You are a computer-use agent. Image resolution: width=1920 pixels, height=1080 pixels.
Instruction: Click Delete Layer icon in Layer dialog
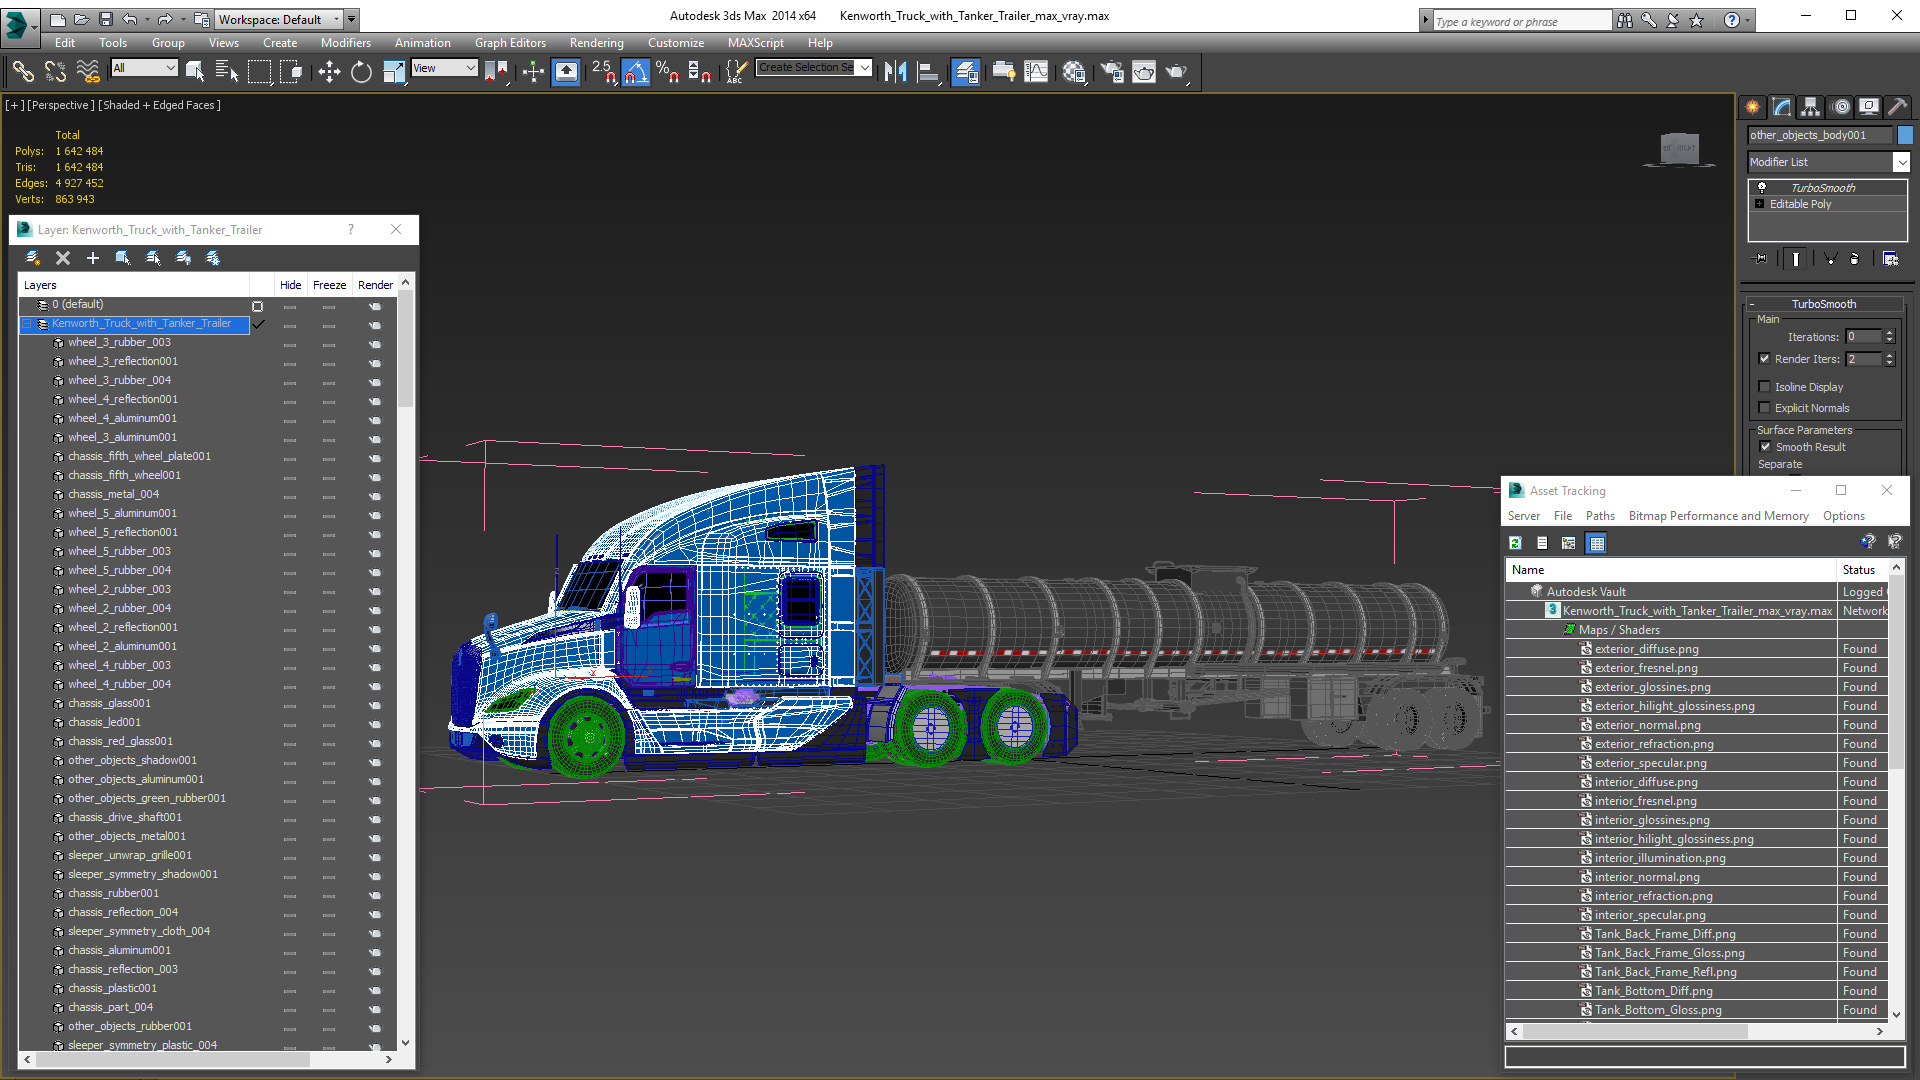(63, 258)
